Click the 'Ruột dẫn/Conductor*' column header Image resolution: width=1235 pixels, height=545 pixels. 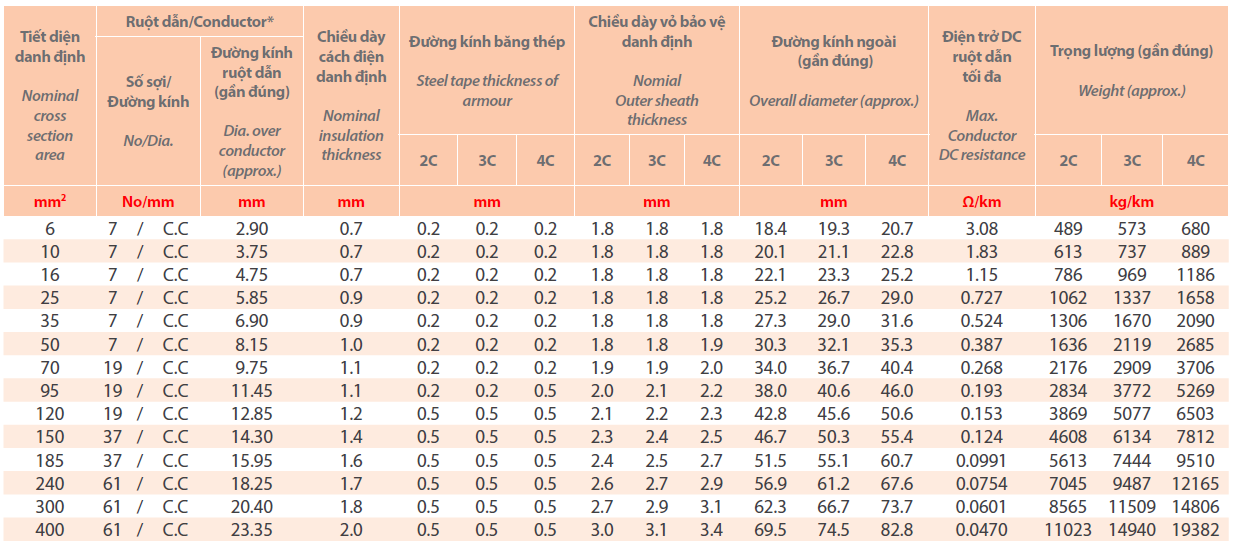[x=199, y=21]
